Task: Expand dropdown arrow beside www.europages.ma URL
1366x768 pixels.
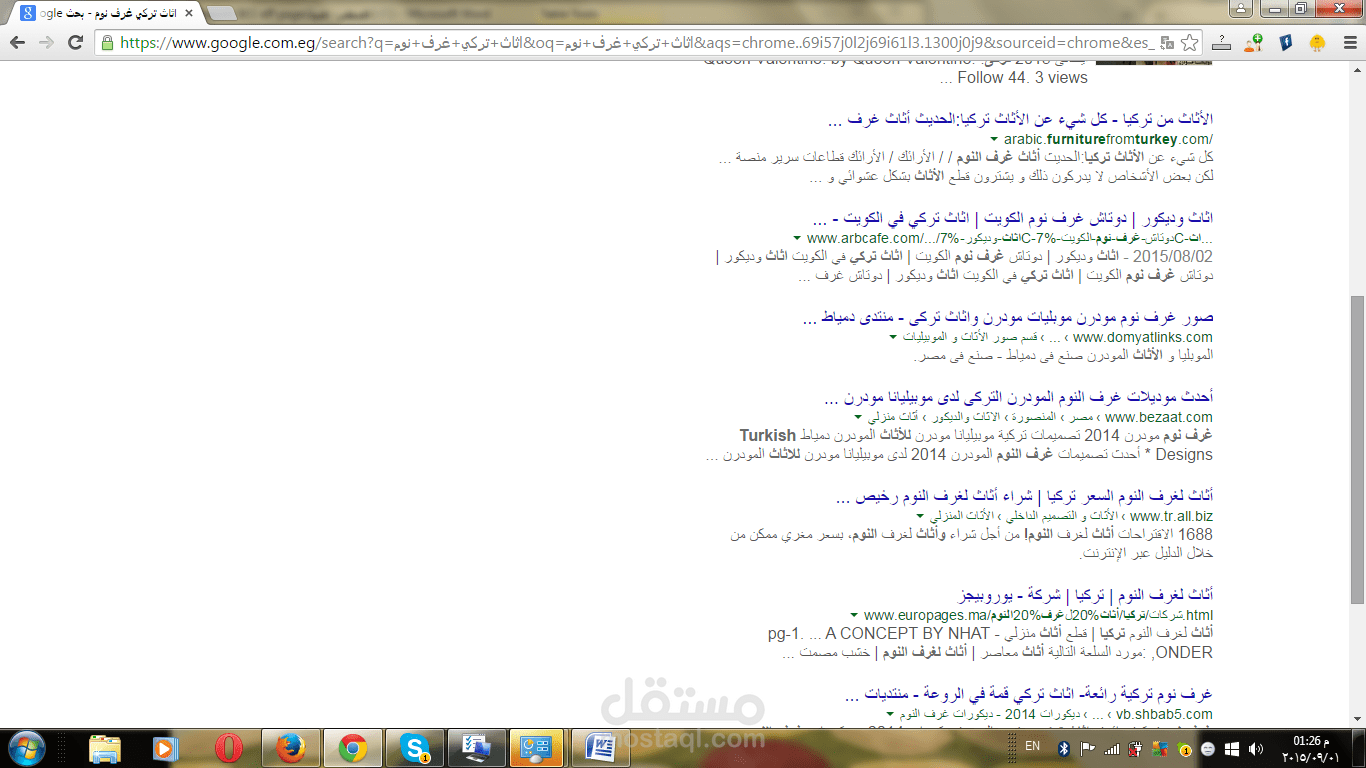Action: click(x=853, y=615)
